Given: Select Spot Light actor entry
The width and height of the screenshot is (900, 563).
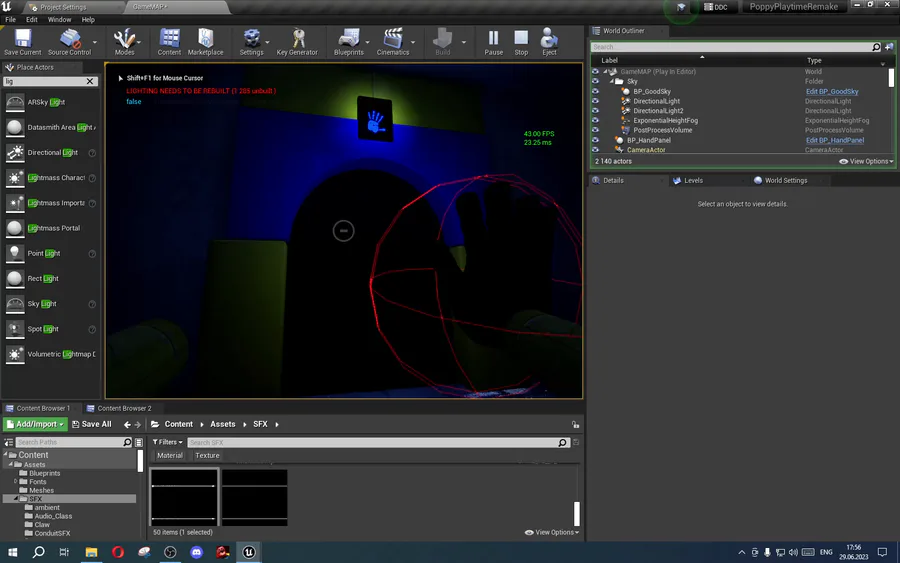Looking at the screenshot, I should 50,329.
